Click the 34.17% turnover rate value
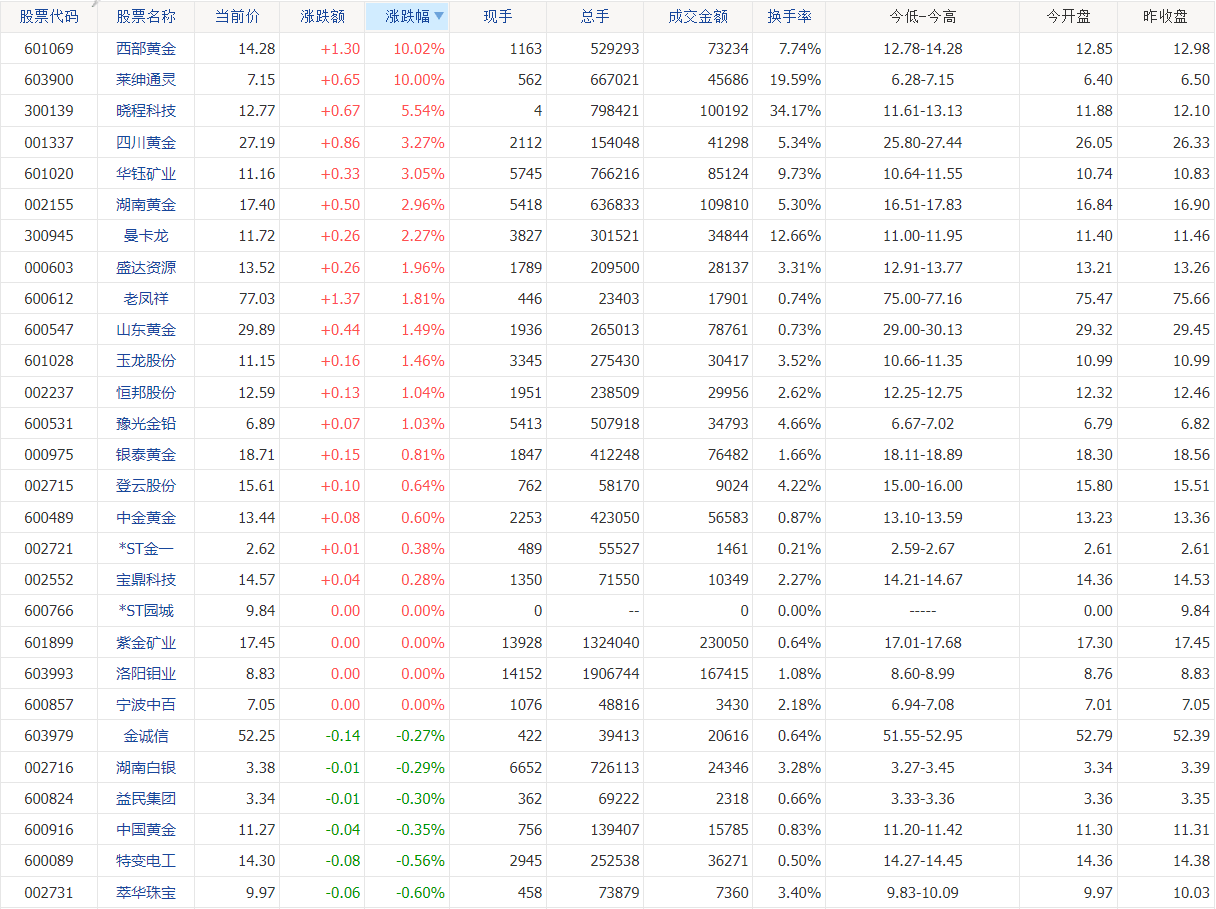 793,111
